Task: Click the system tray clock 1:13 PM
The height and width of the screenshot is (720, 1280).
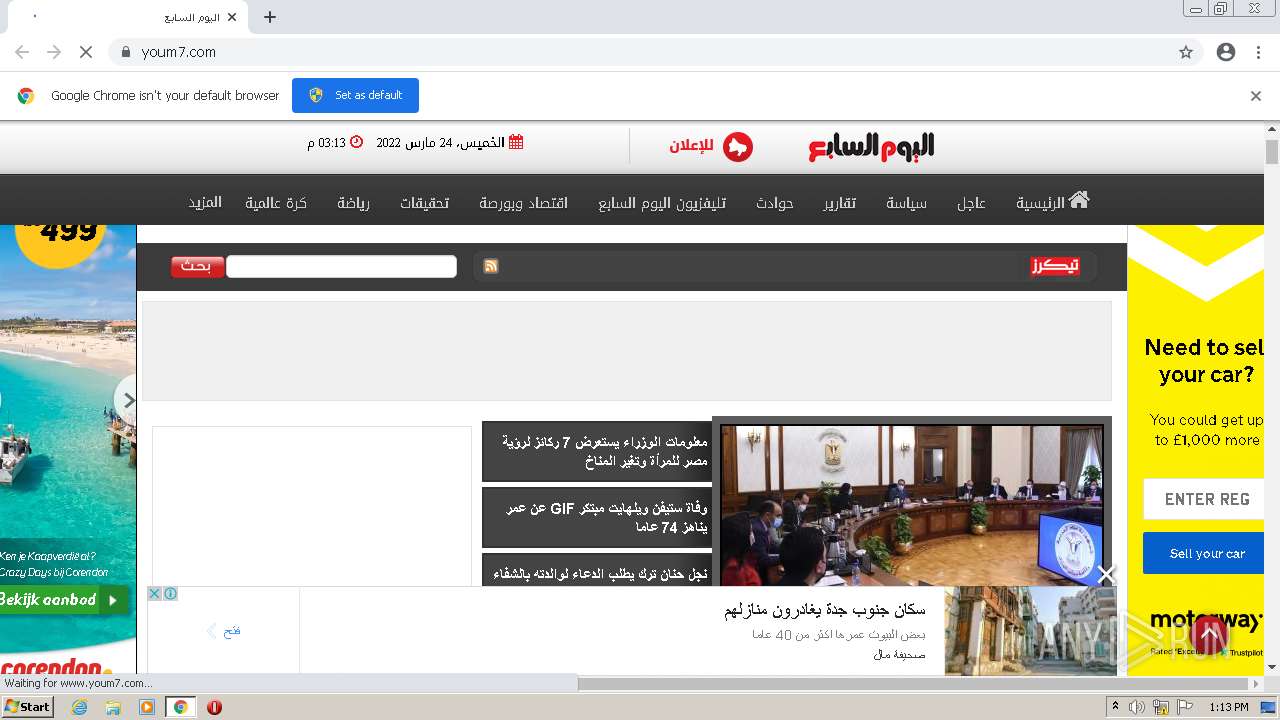Action: 1229,707
